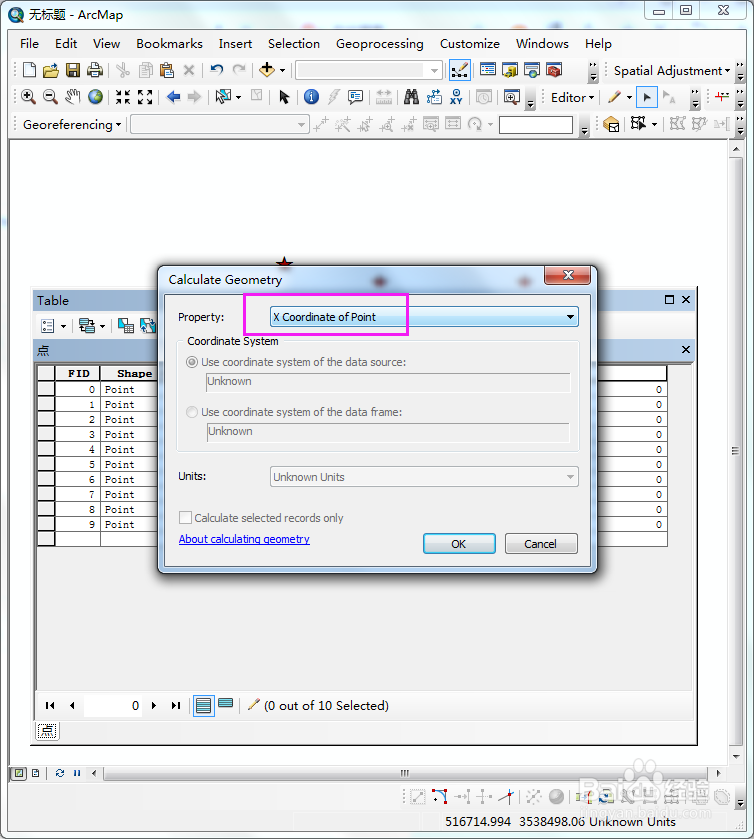The image size is (754, 839).
Task: Open Related Tables icon in Table window
Action: click(x=87, y=325)
